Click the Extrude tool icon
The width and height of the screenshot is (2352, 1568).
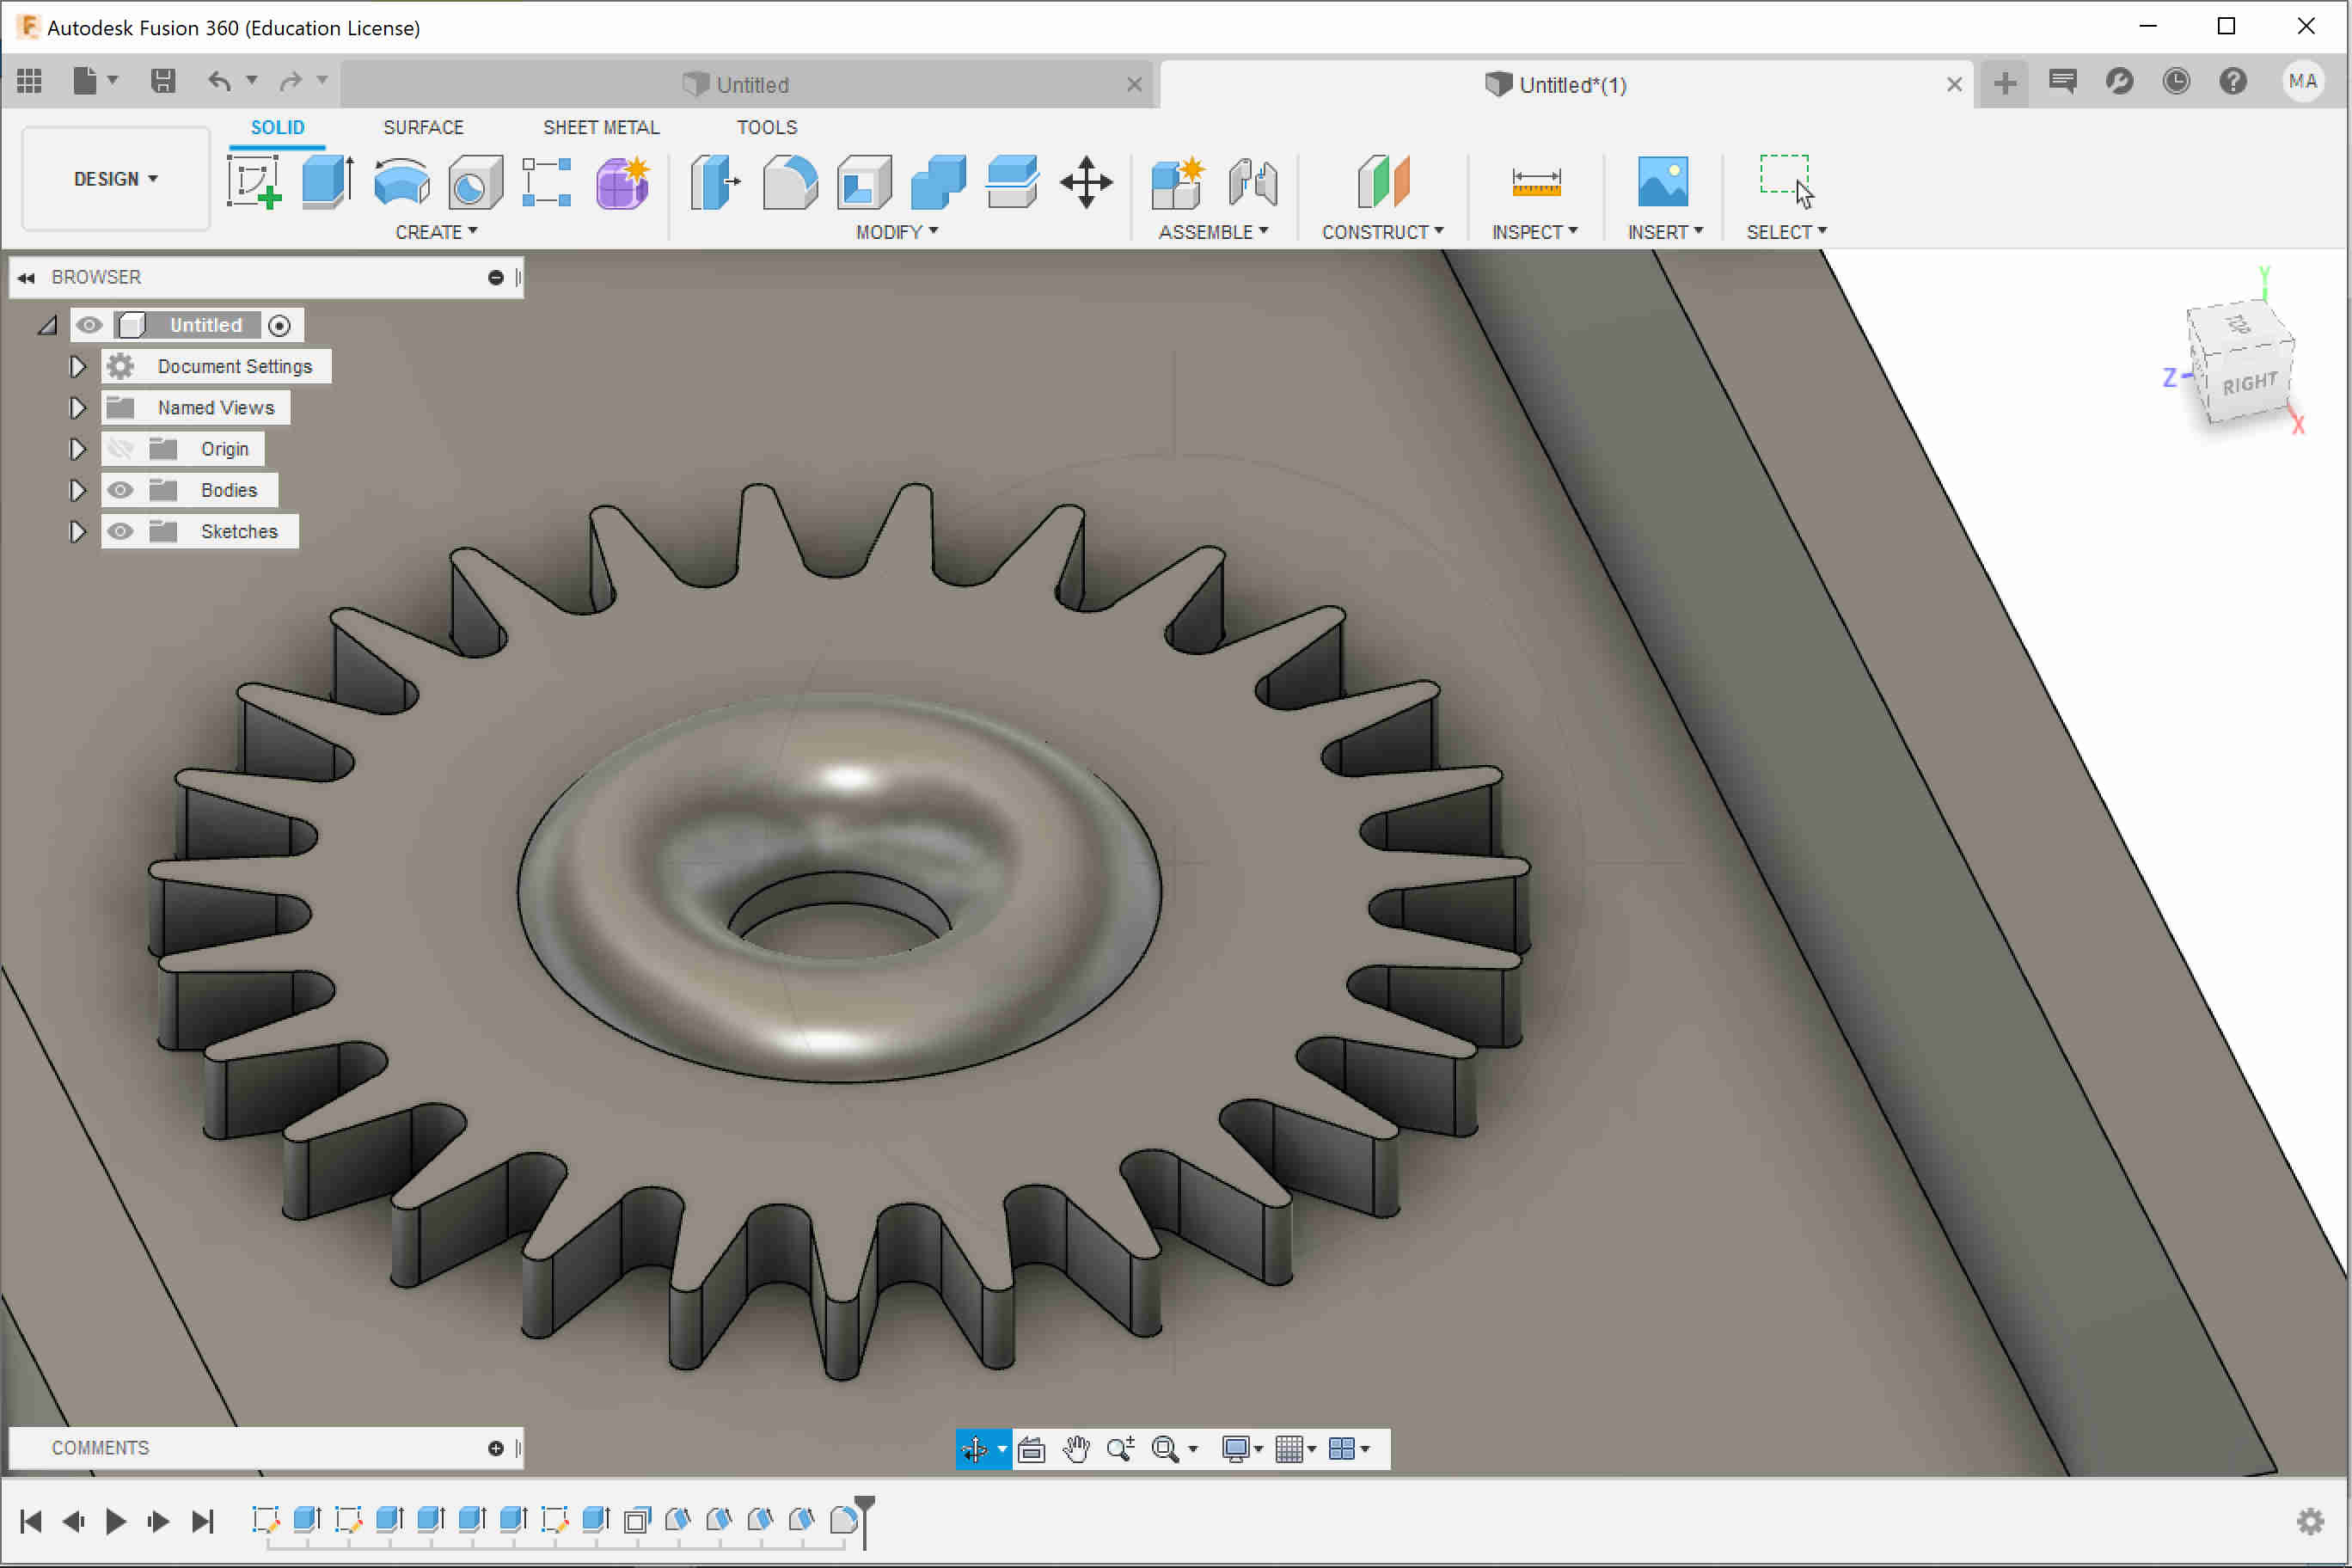[327, 182]
